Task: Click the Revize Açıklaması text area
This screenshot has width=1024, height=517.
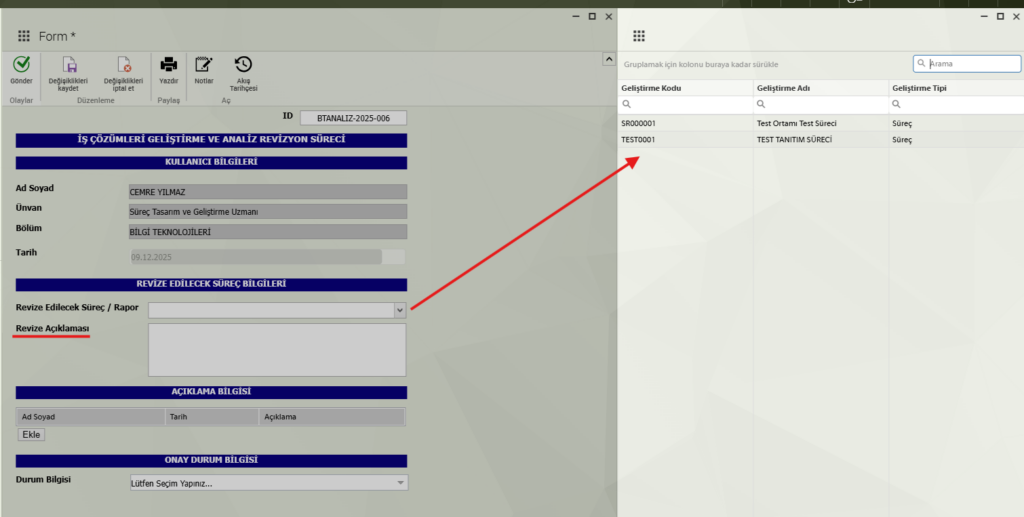Action: click(277, 349)
